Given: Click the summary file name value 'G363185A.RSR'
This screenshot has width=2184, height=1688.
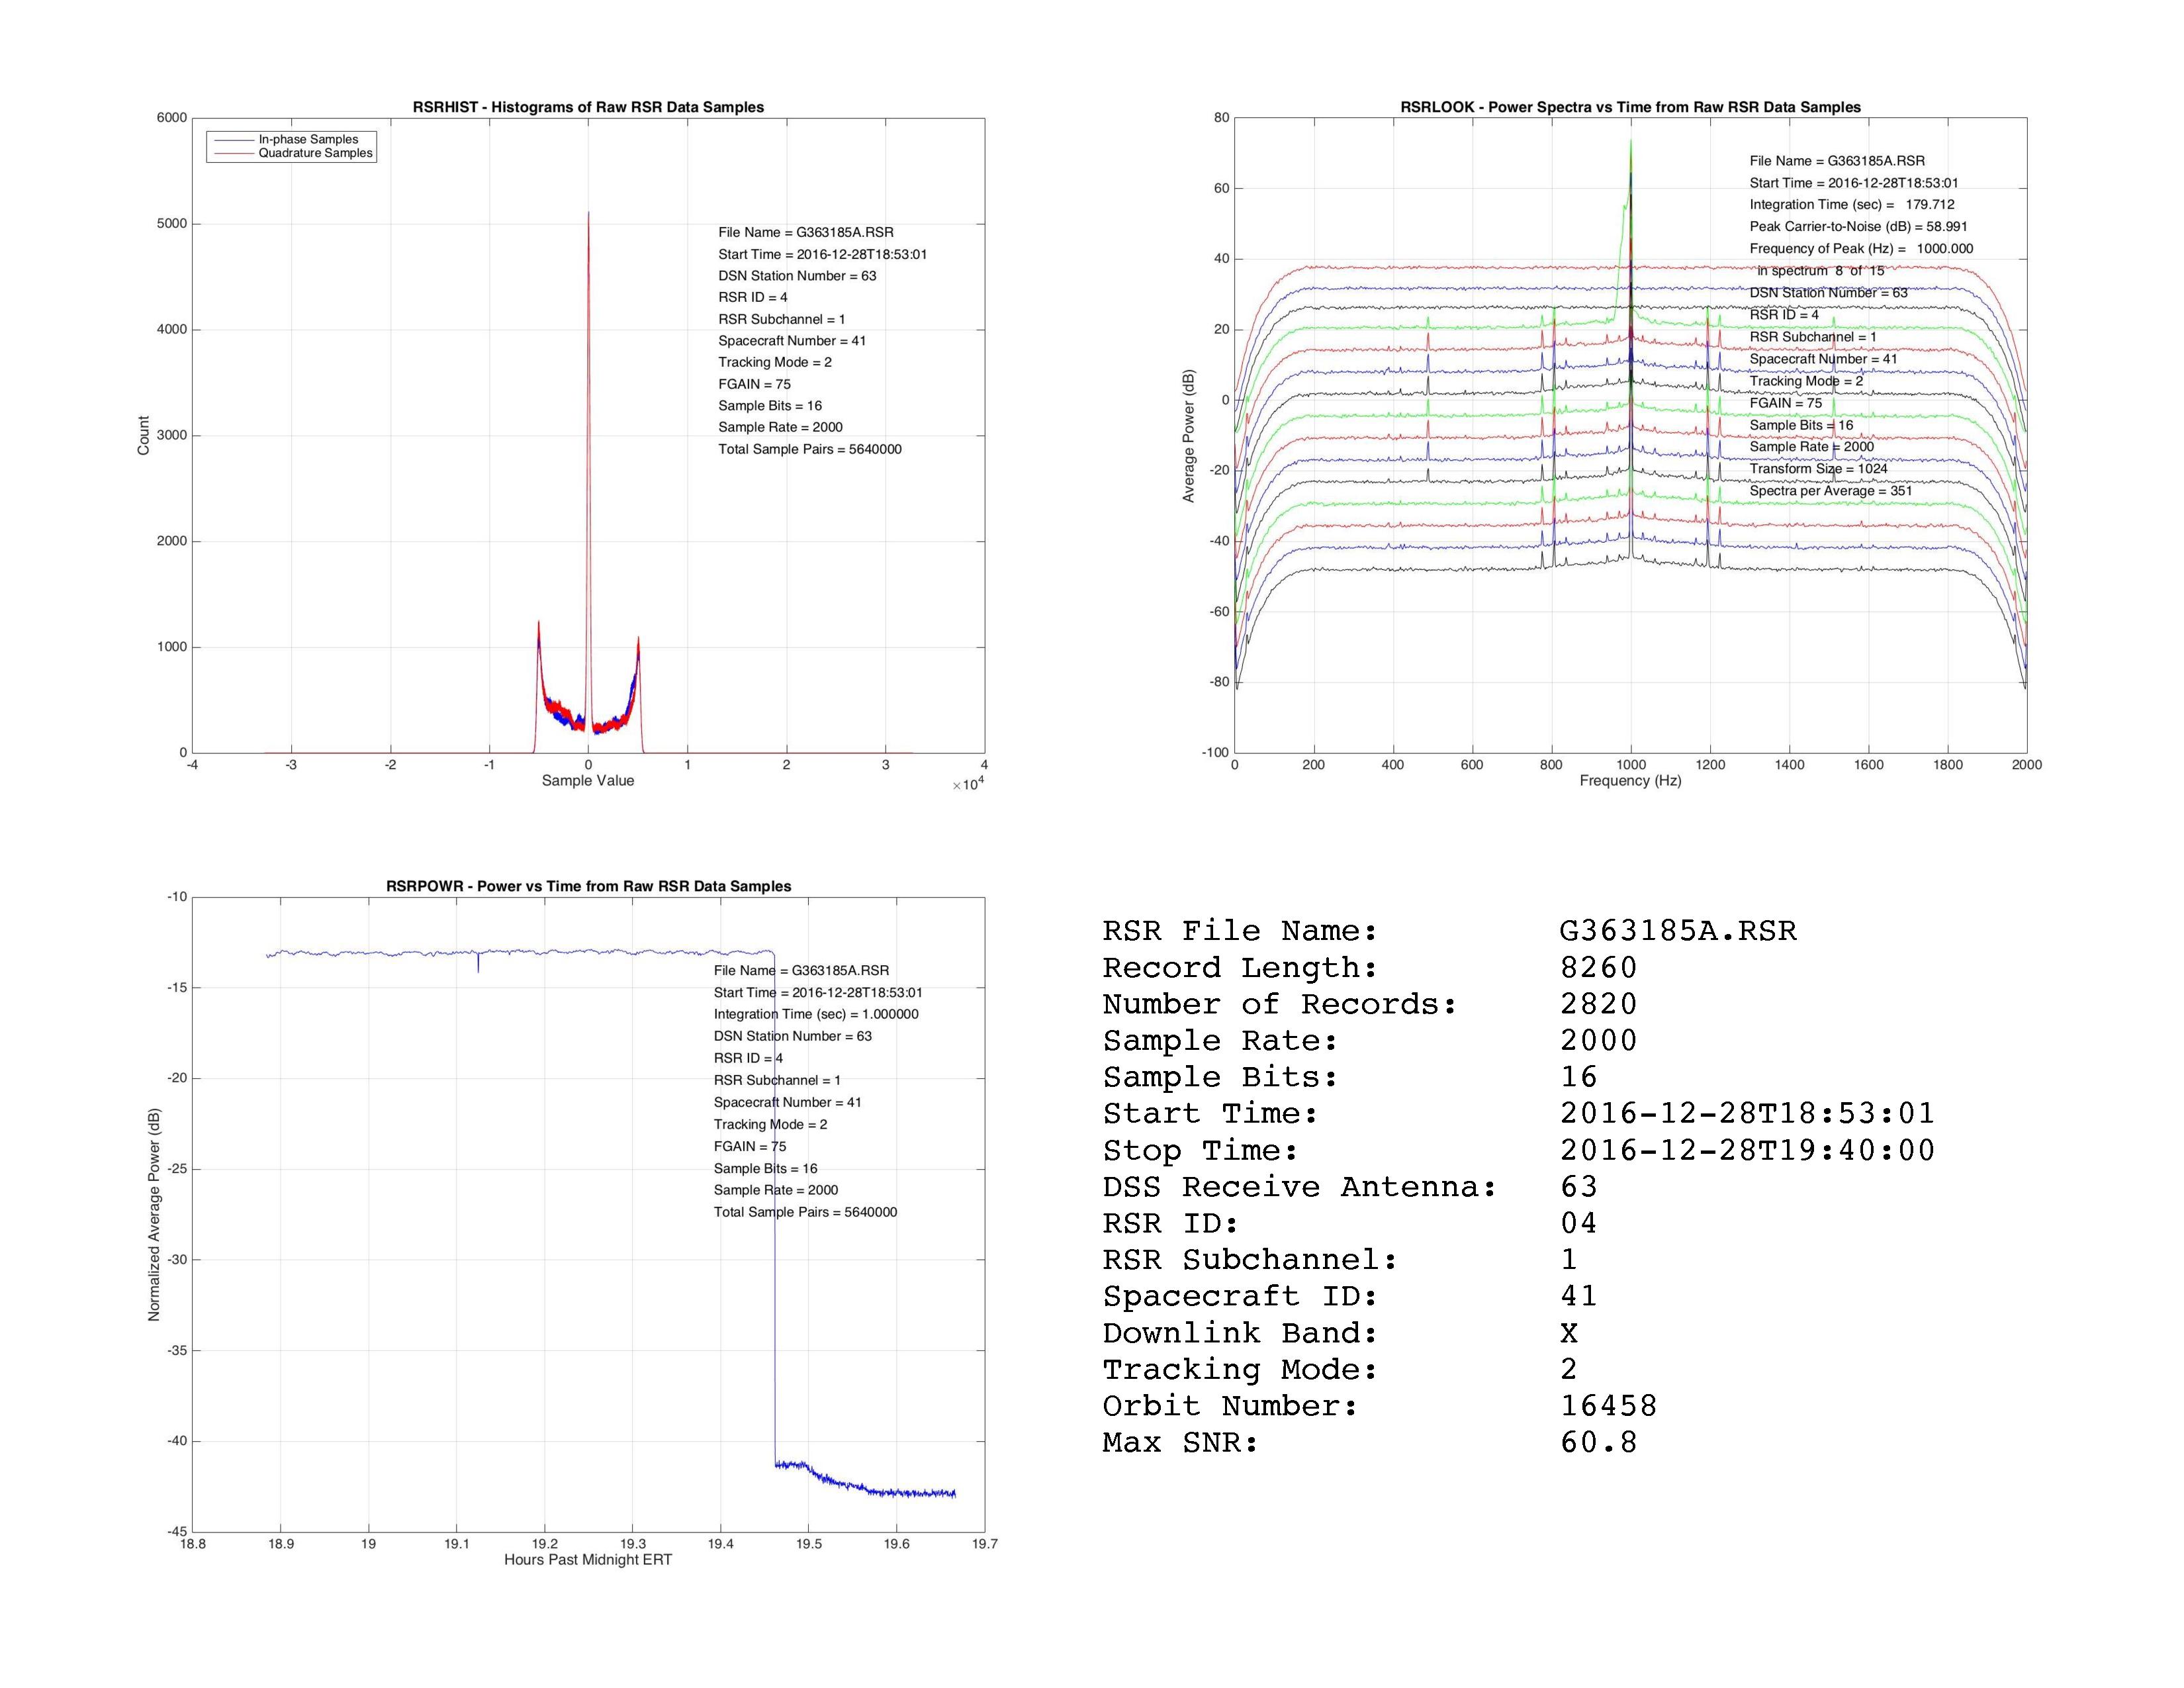Looking at the screenshot, I should pos(1678,931).
